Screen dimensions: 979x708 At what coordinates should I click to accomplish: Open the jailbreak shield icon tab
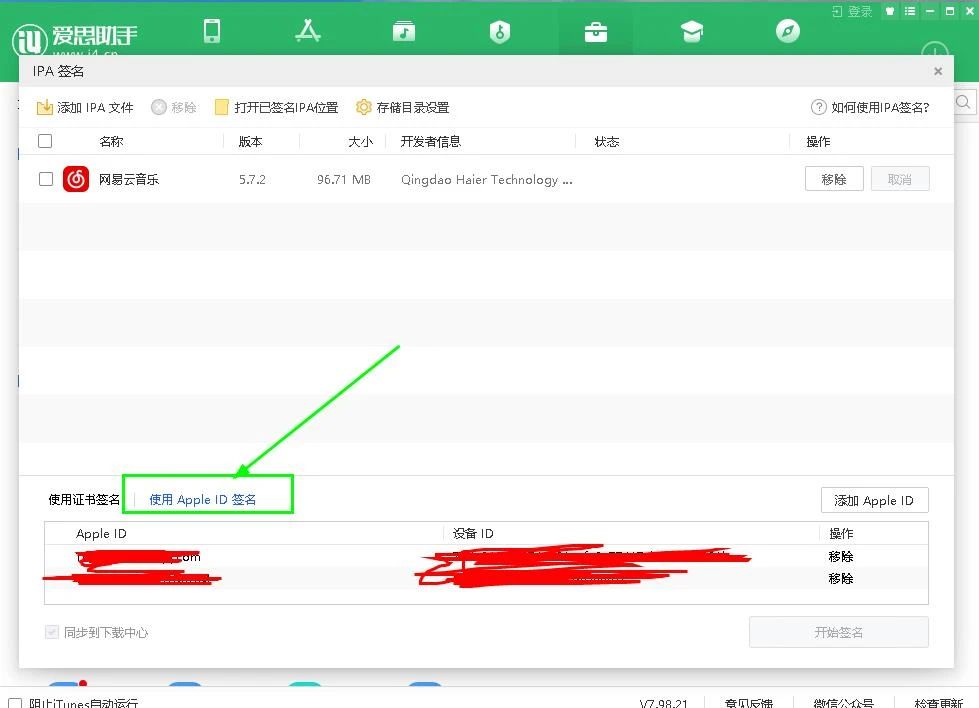coord(499,31)
